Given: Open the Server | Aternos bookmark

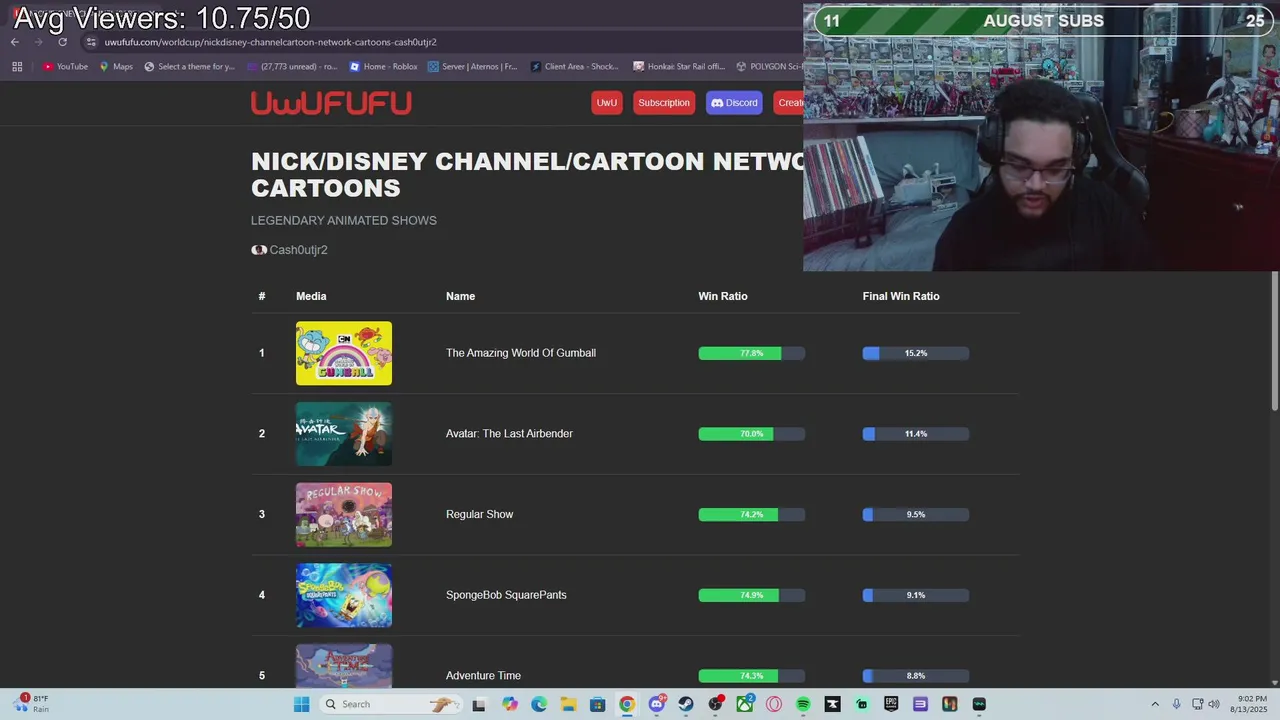Looking at the screenshot, I should tap(472, 67).
